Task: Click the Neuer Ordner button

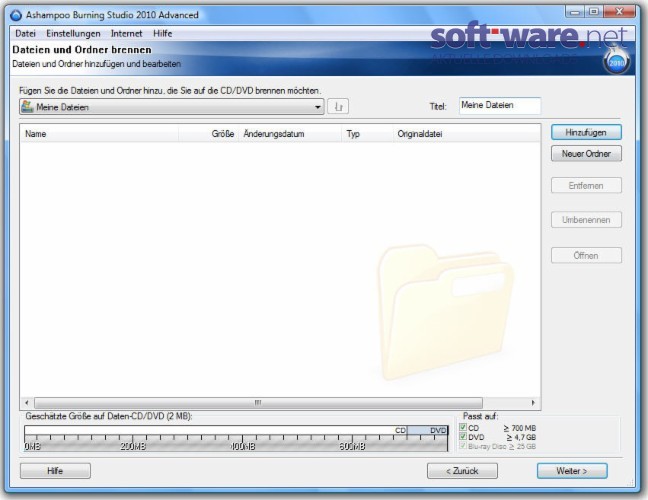Action: (x=586, y=154)
